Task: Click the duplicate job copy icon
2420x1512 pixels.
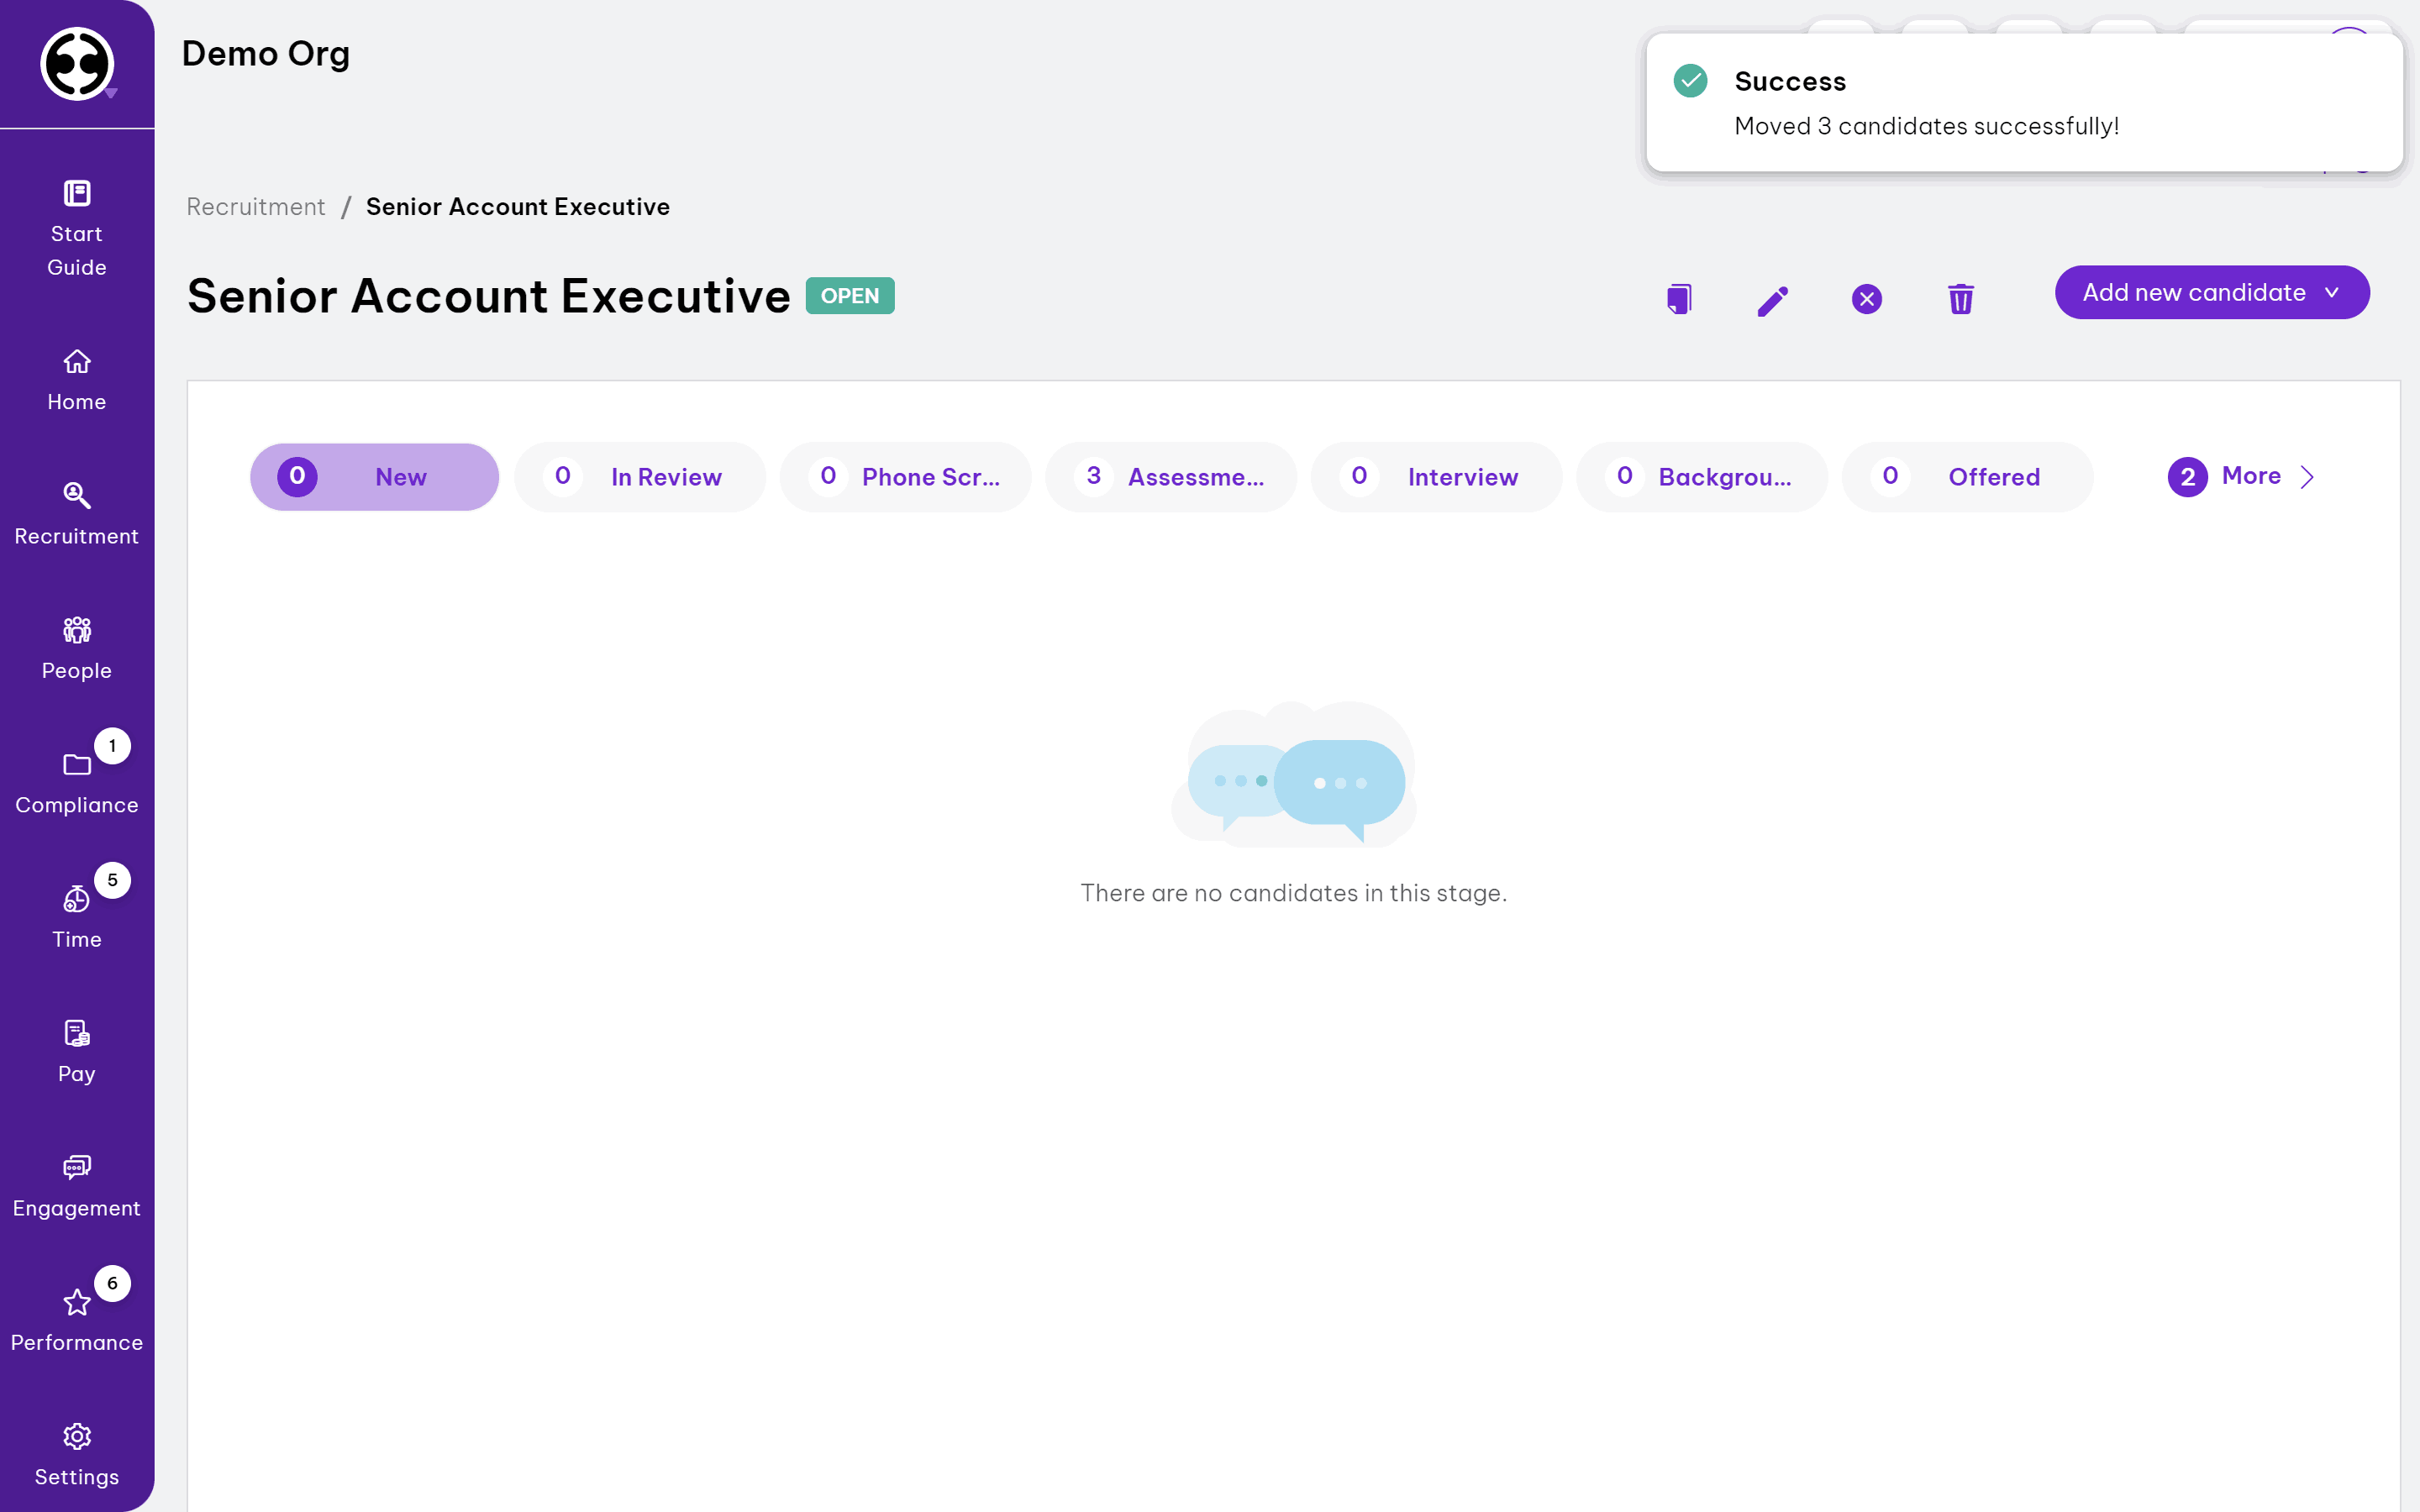Action: (1679, 298)
